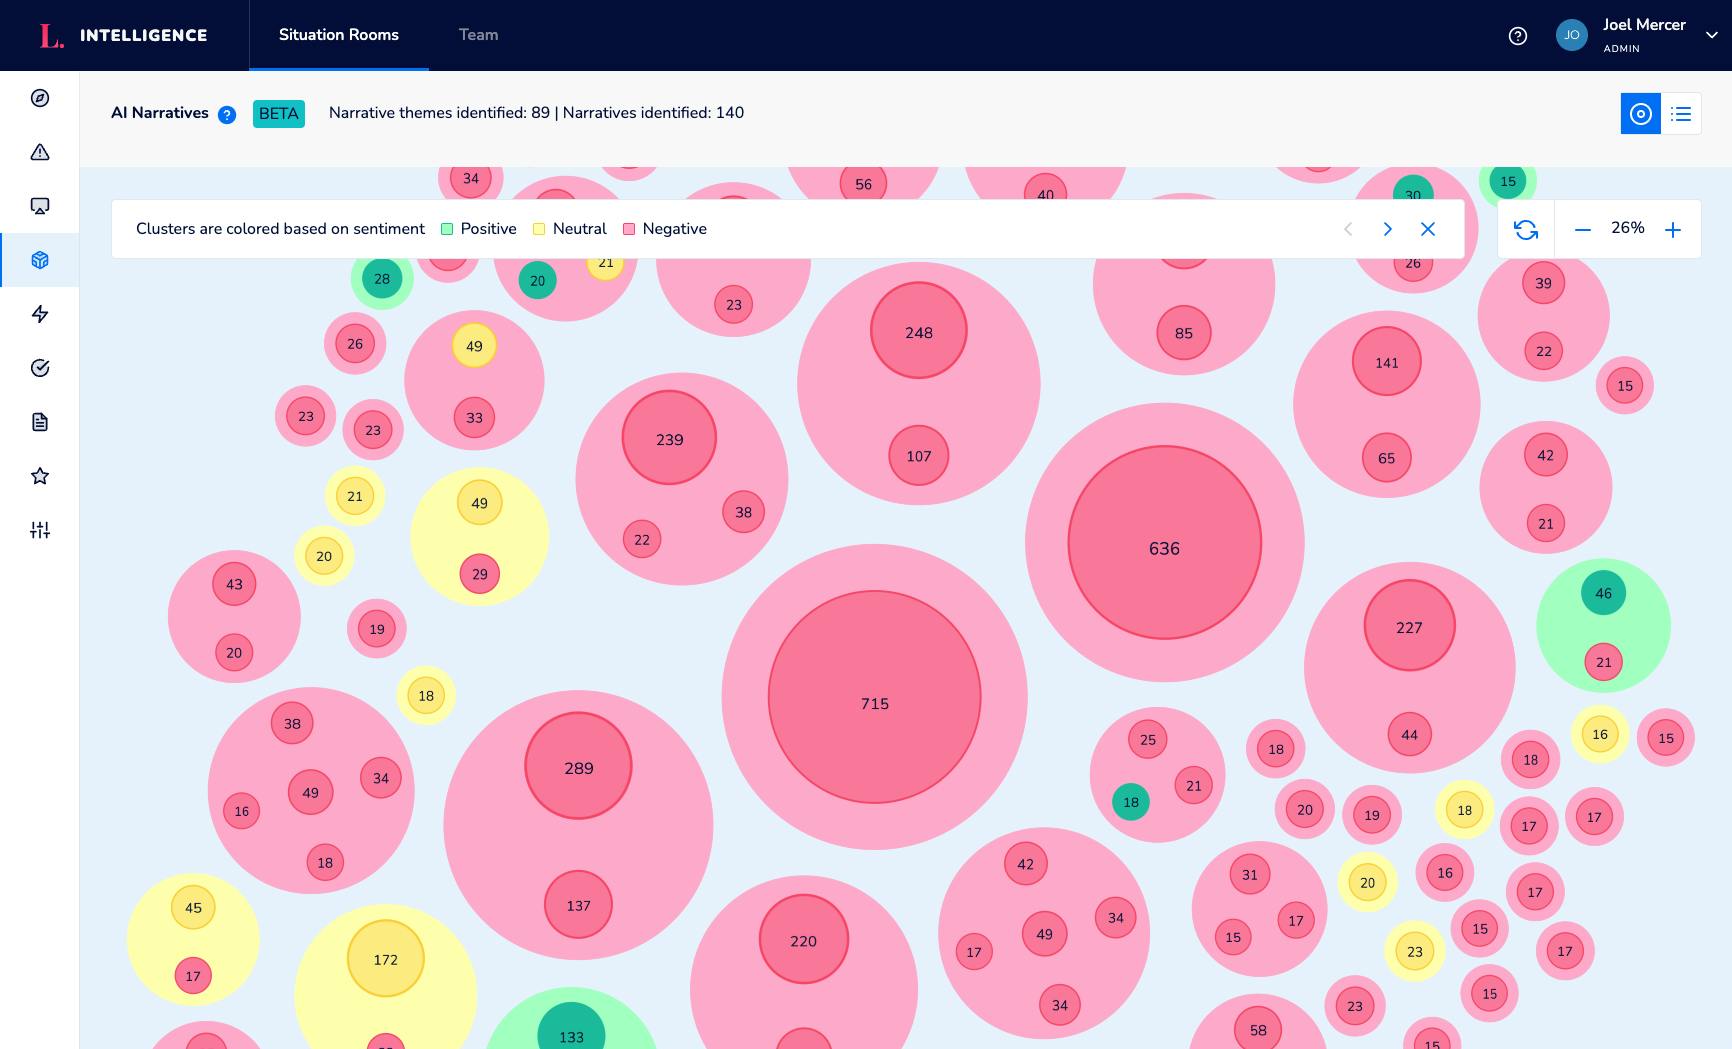The height and width of the screenshot is (1049, 1732).
Task: Dismiss the sentiment legend banner
Action: [1428, 229]
